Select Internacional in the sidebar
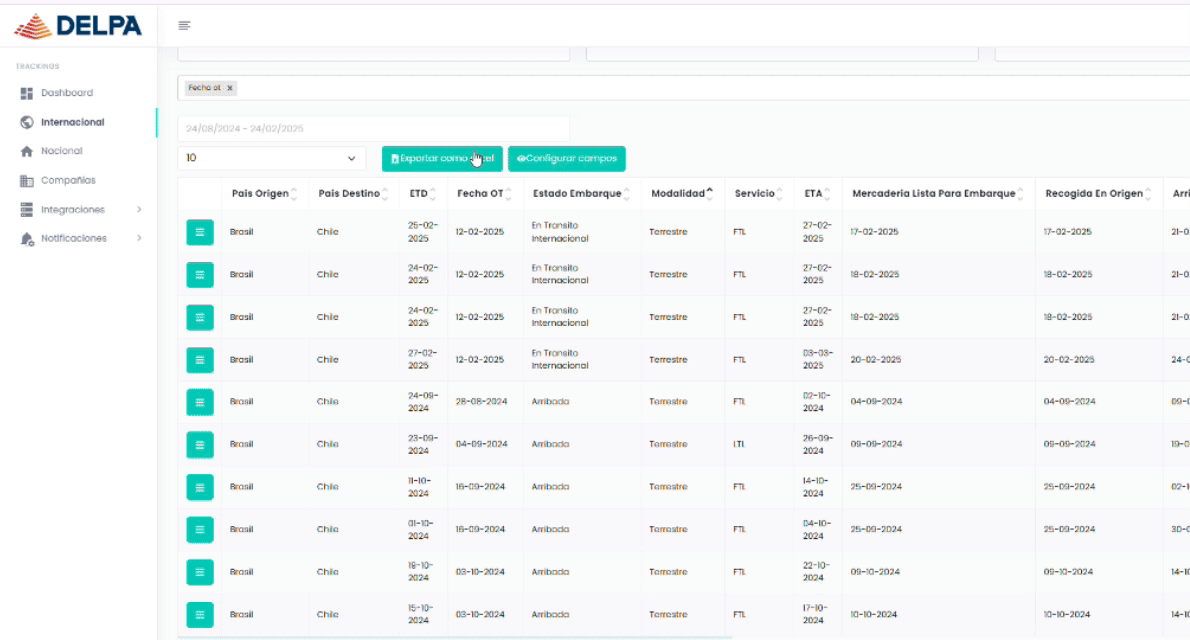The height and width of the screenshot is (640, 1190). pyautogui.click(x=73, y=122)
